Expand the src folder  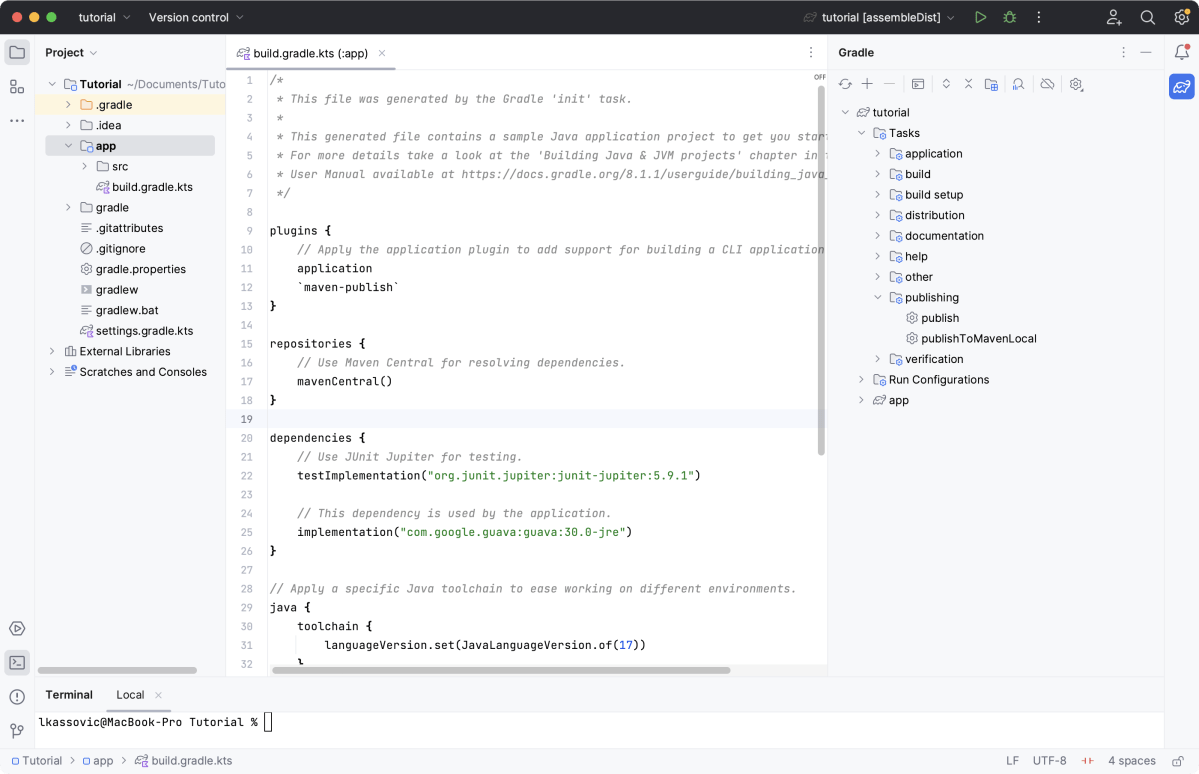pyautogui.click(x=84, y=167)
